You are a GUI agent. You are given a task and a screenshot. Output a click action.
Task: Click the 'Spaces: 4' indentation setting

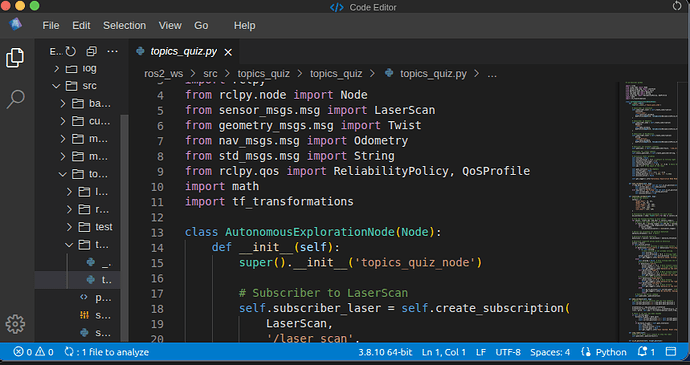(x=550, y=352)
